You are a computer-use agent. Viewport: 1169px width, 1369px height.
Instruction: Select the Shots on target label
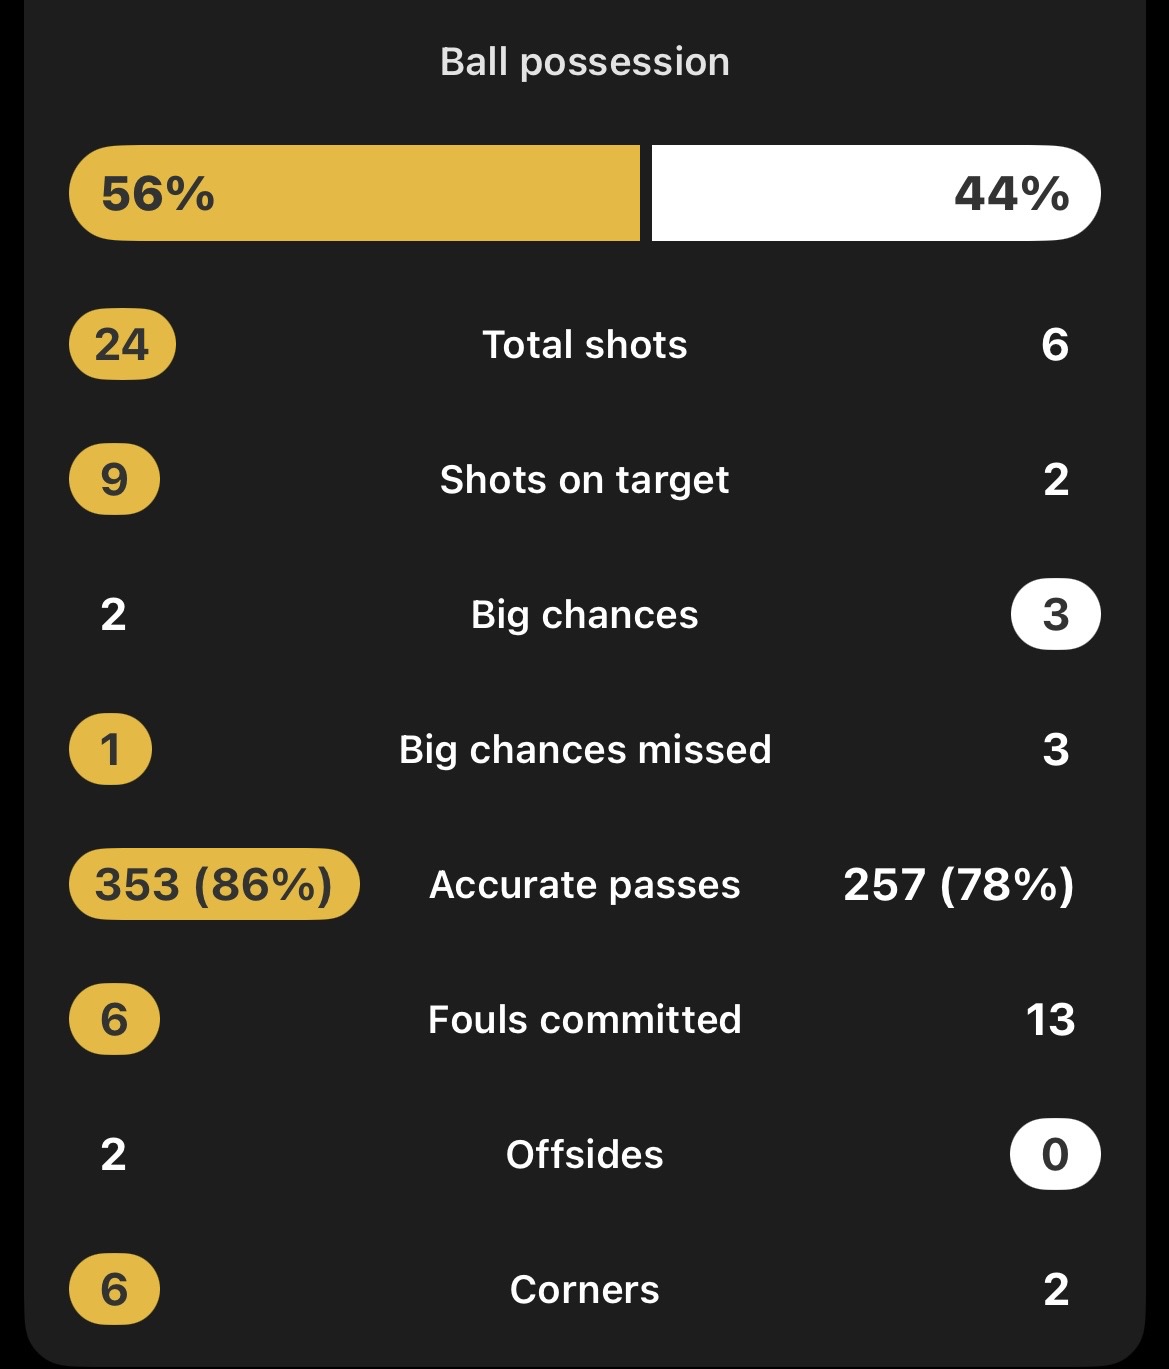point(585,480)
